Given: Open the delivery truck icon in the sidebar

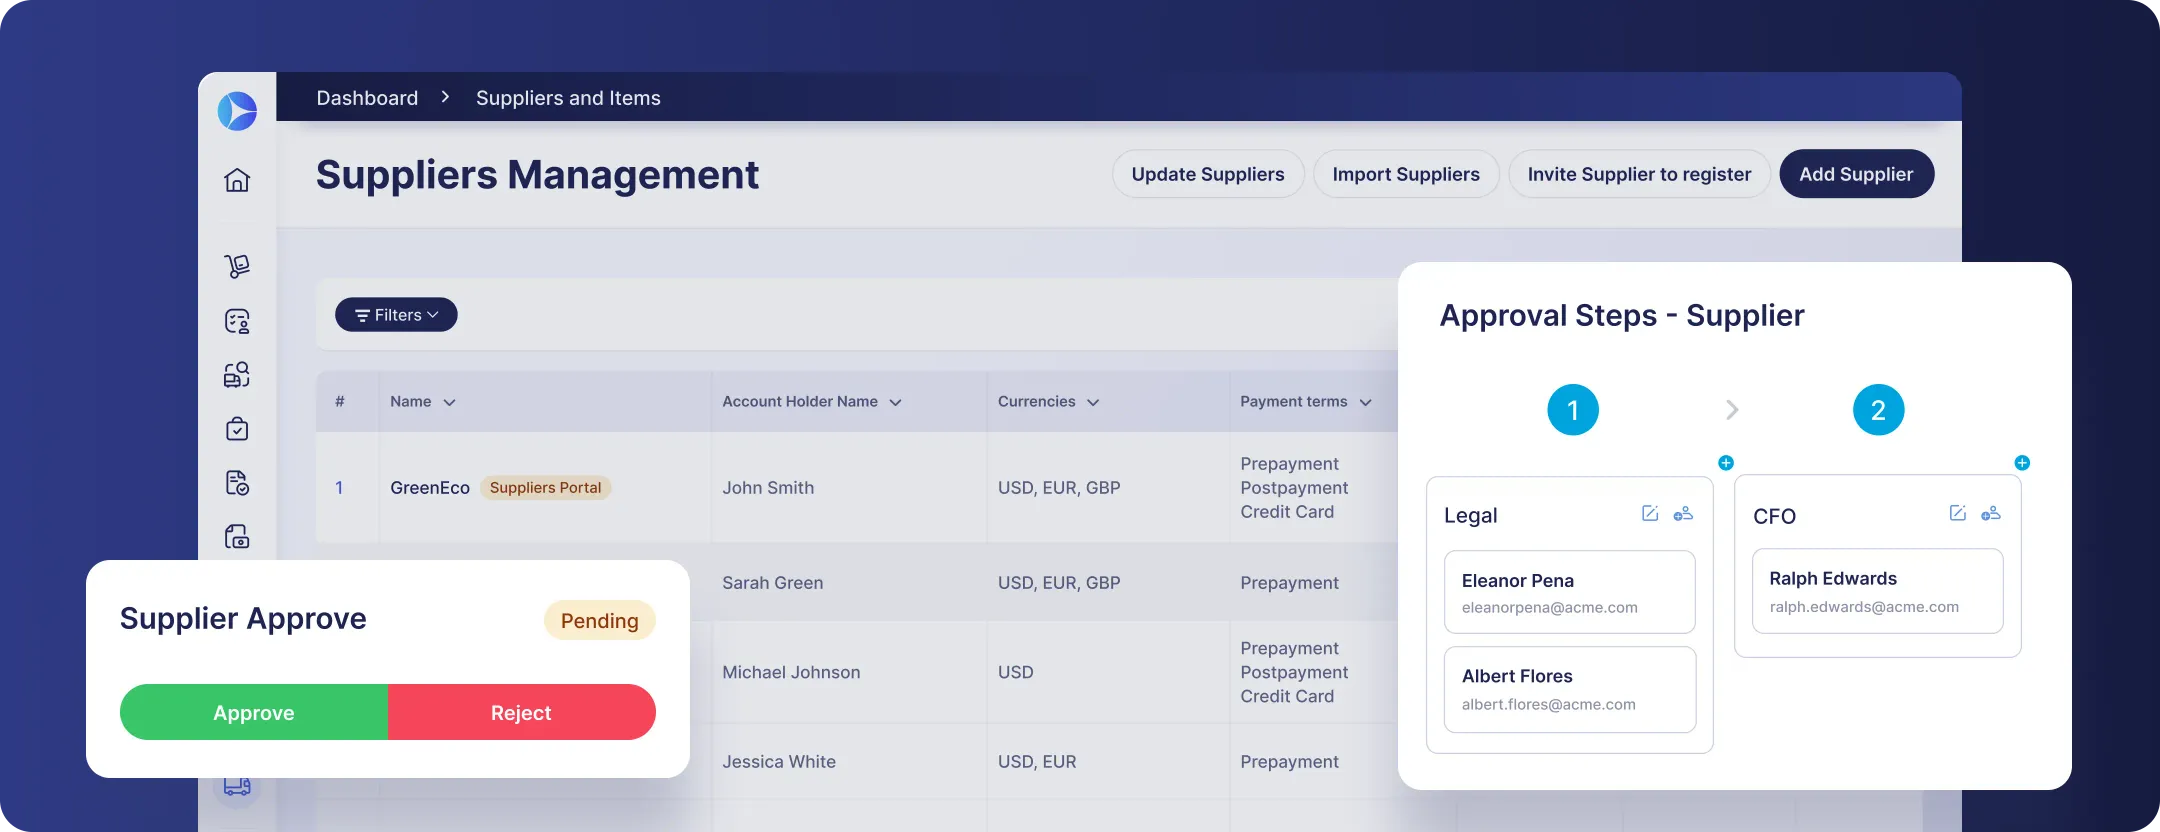Looking at the screenshot, I should 237,786.
